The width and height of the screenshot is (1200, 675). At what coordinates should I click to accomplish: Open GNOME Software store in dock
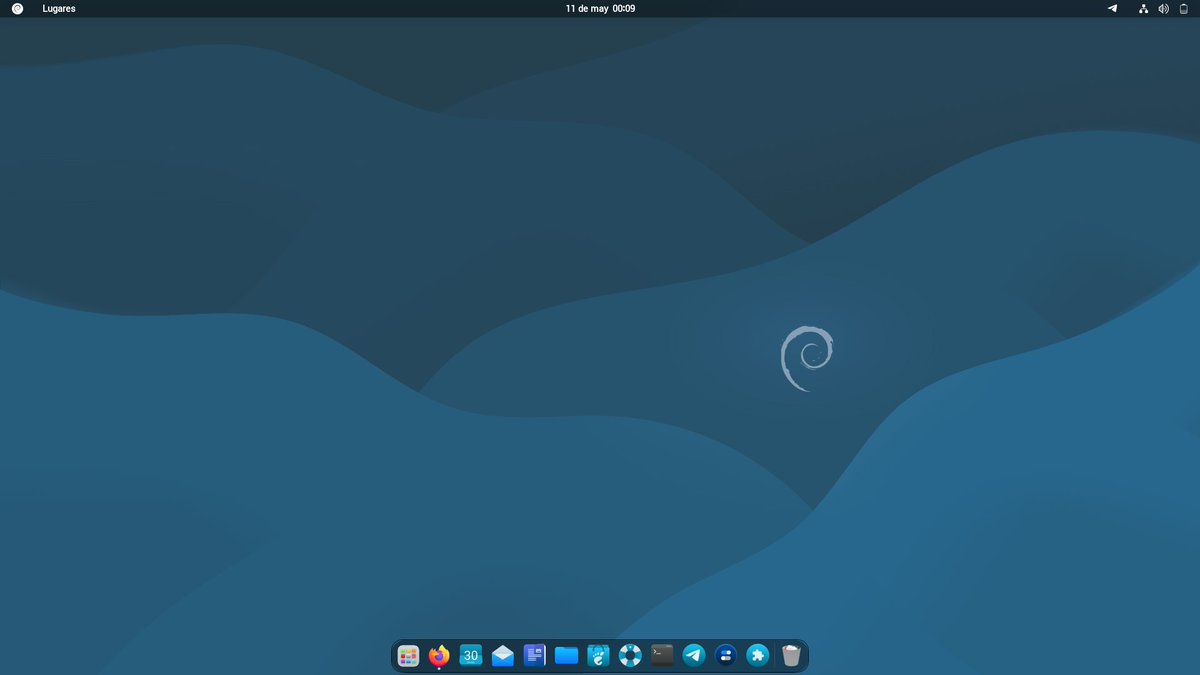click(598, 656)
